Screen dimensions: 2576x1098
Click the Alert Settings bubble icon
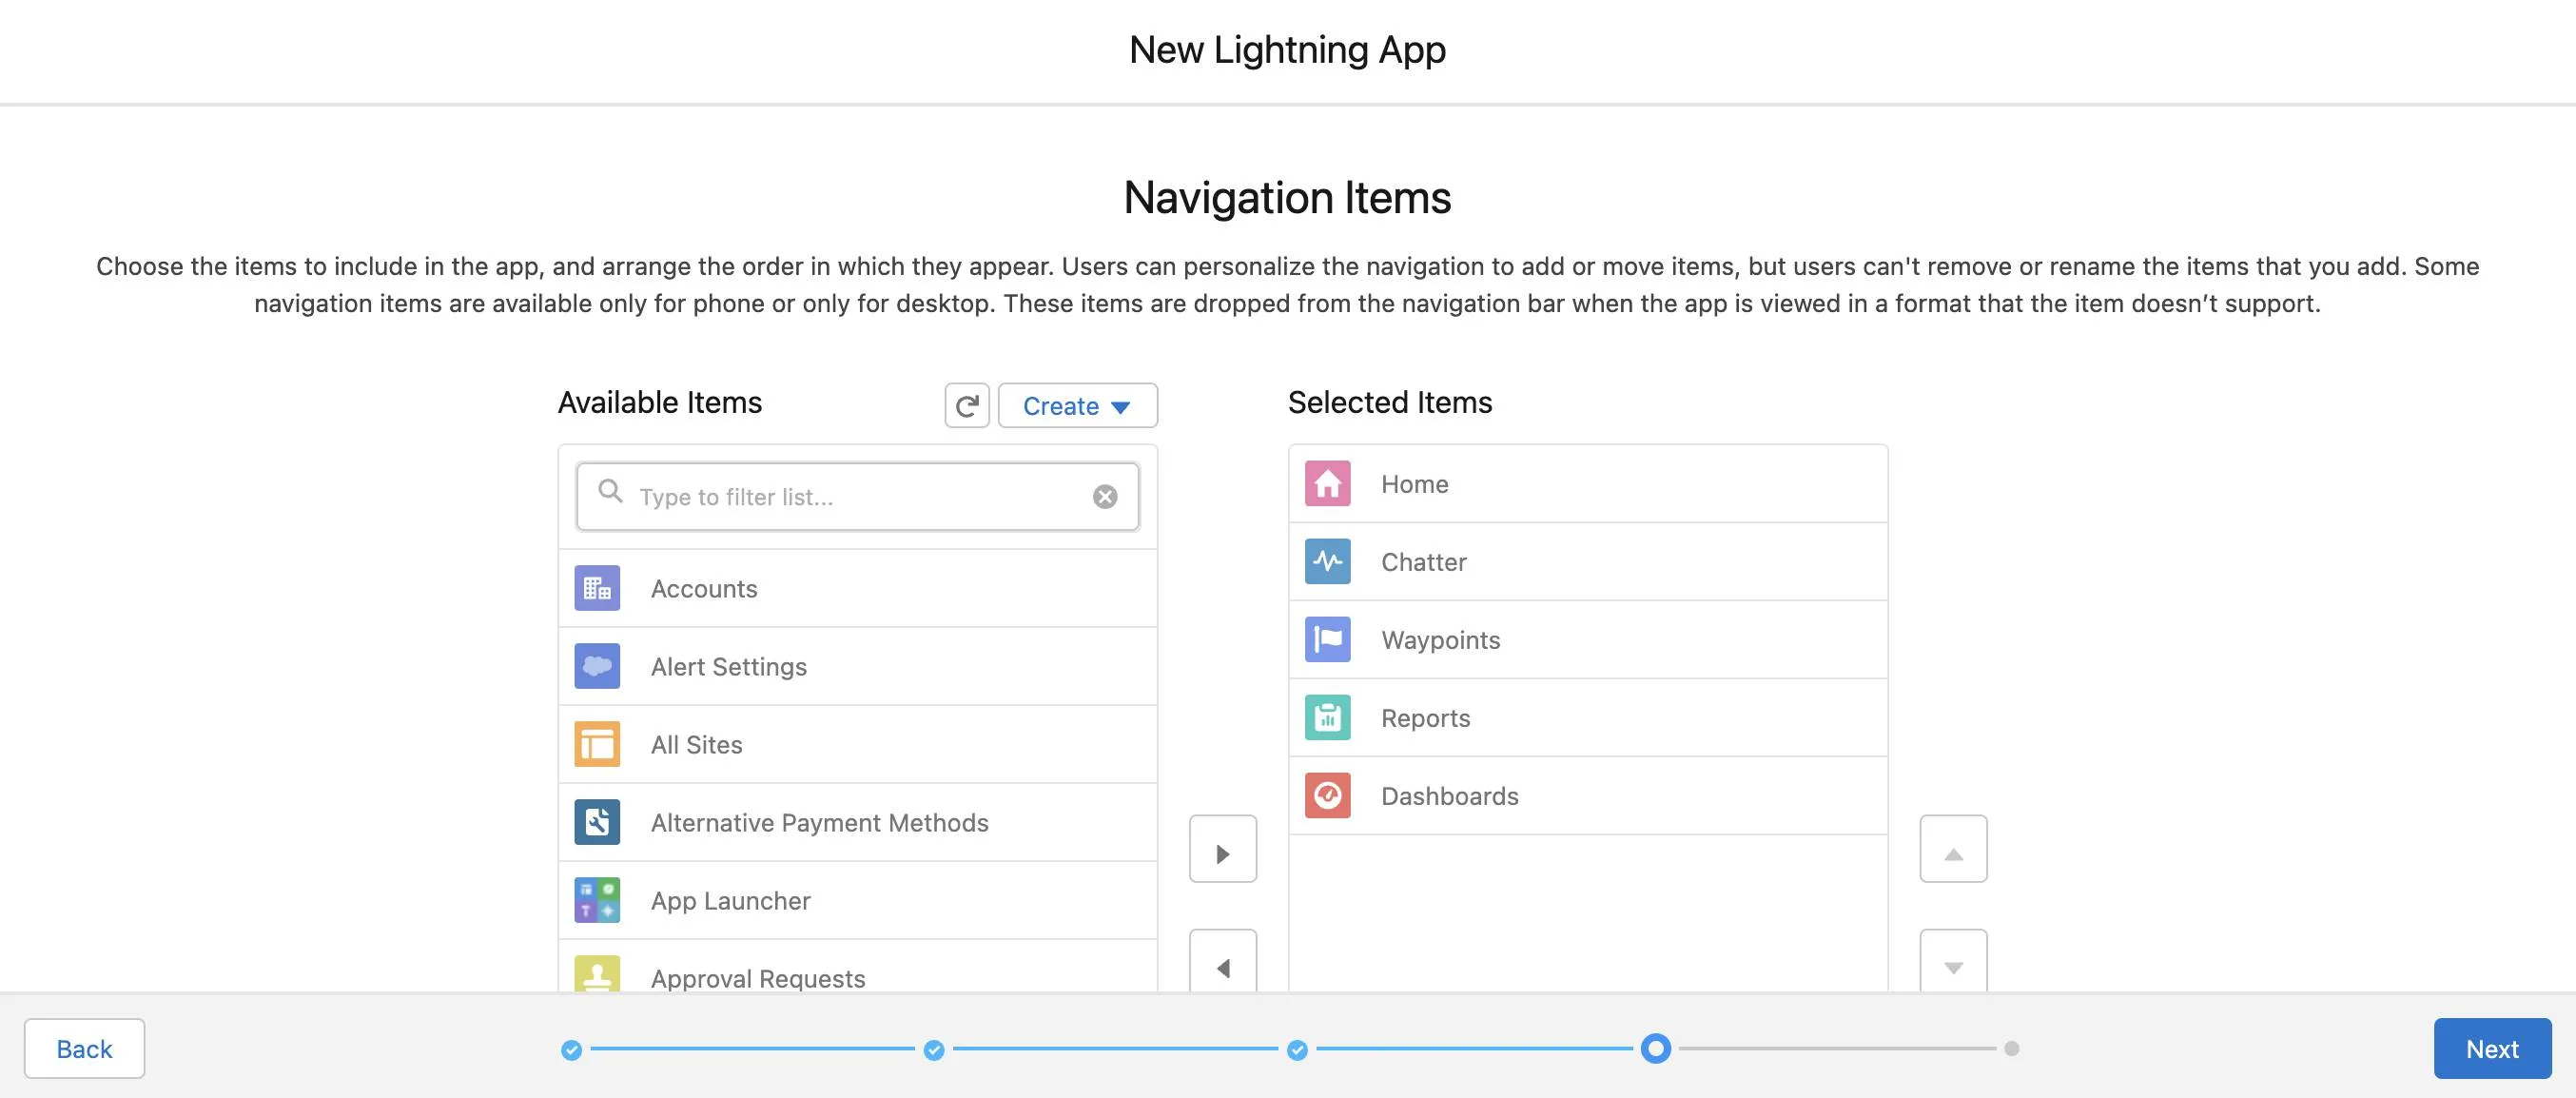tap(596, 666)
